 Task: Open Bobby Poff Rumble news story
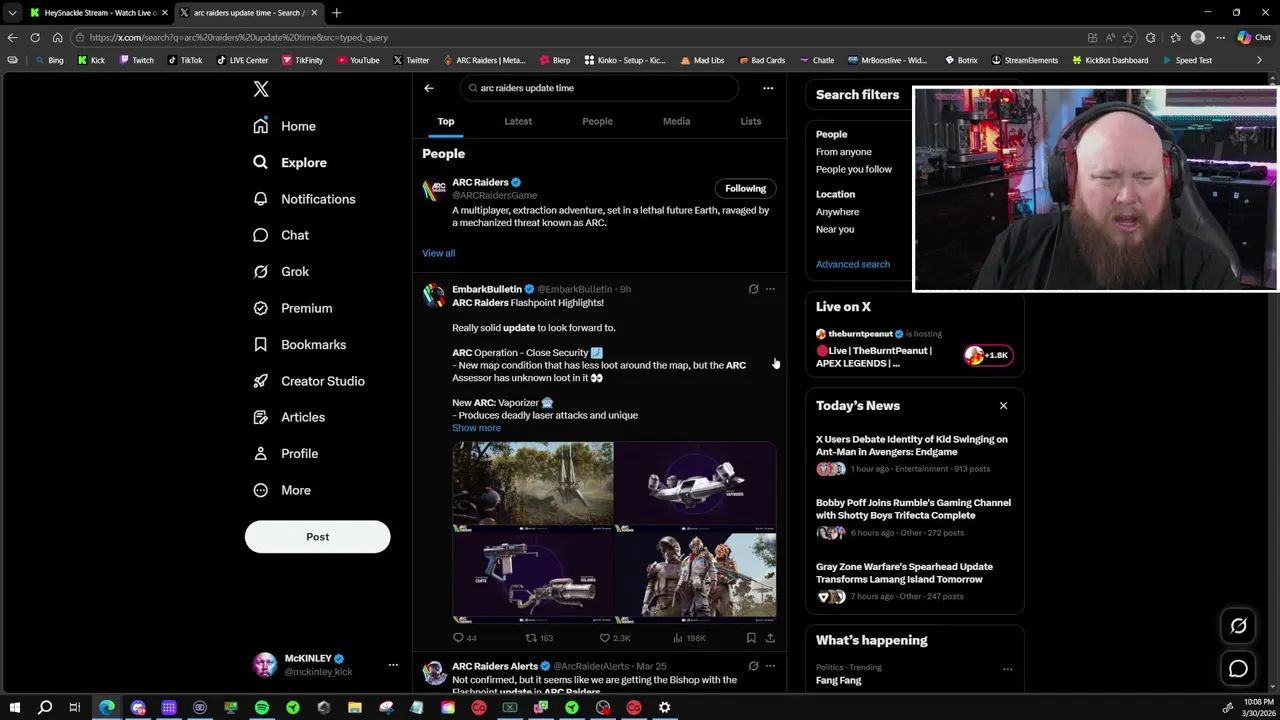tap(914, 518)
